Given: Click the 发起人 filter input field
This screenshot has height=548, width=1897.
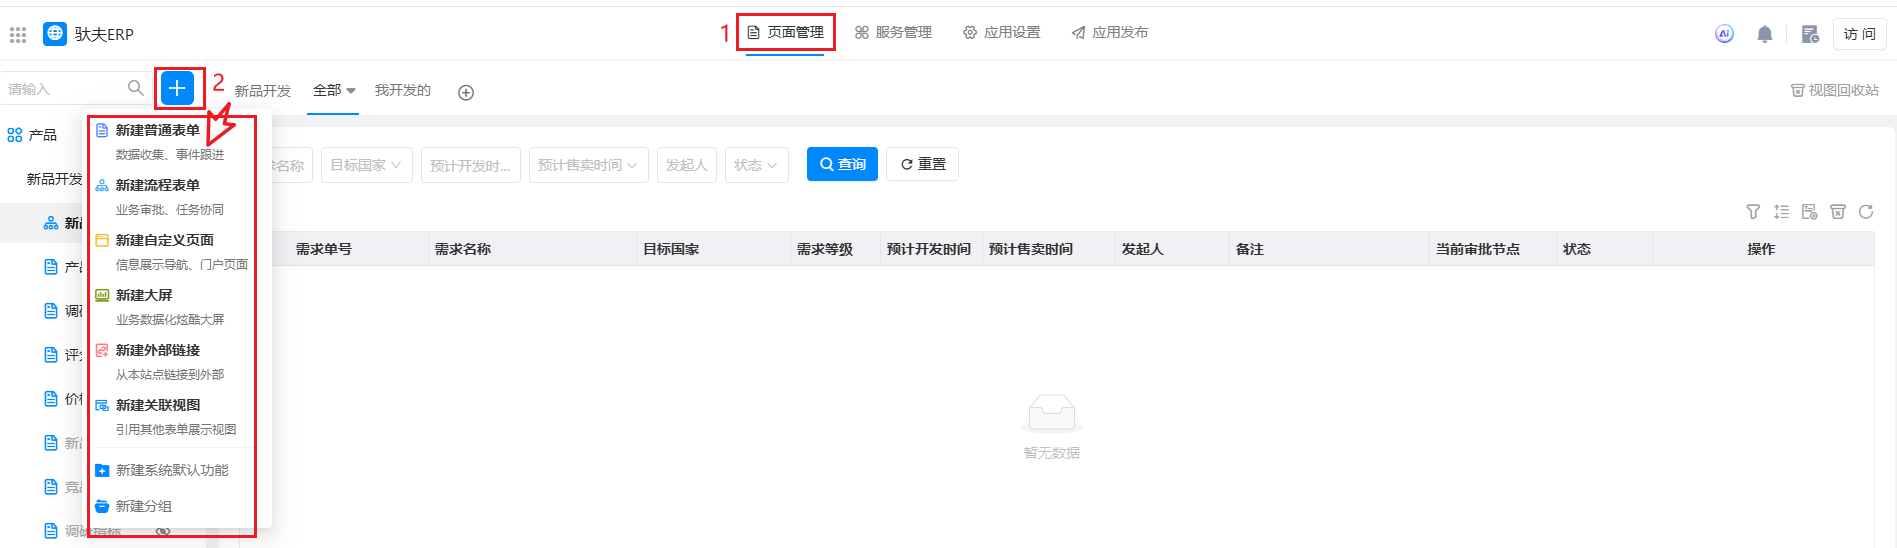Looking at the screenshot, I should coord(687,165).
